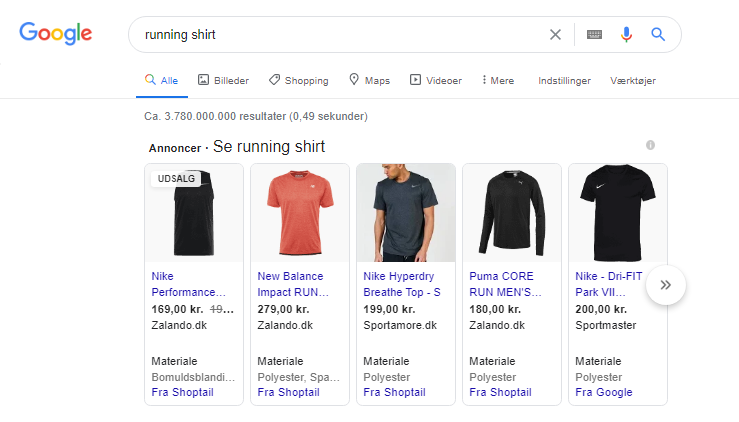
Task: Open the Maps tab
Action: (x=370, y=81)
